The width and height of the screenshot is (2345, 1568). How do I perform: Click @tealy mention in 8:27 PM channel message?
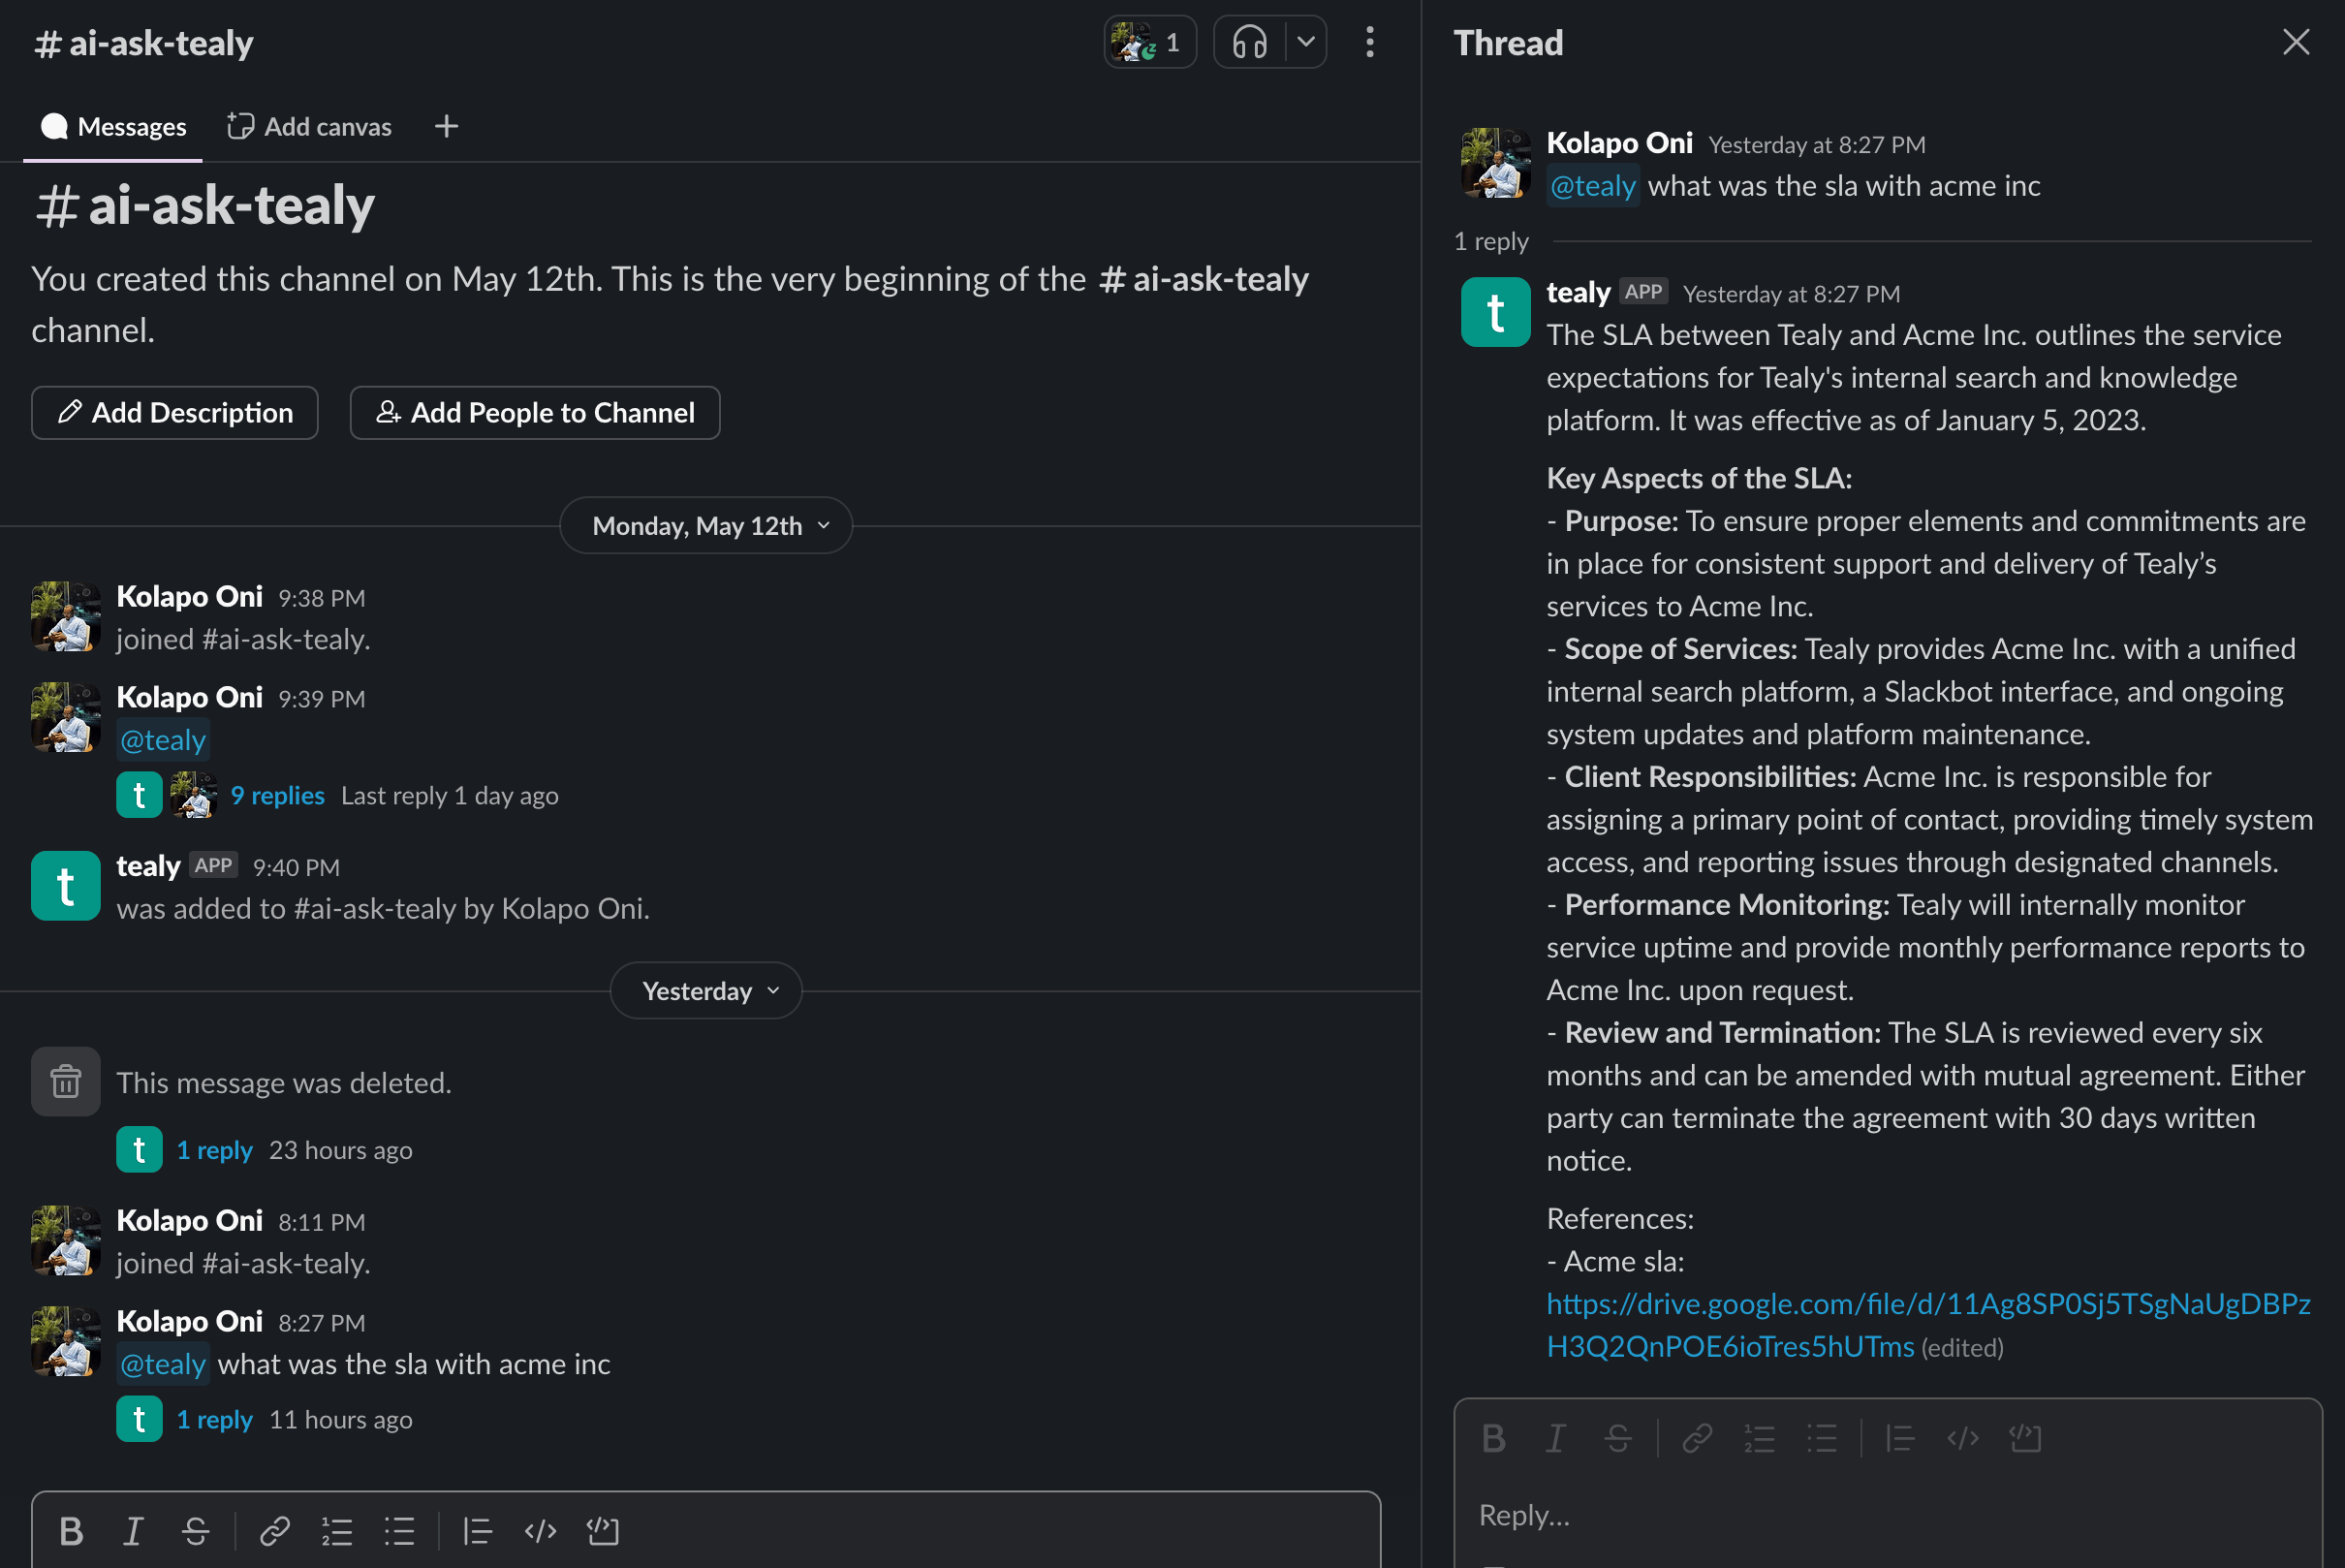tap(163, 1364)
